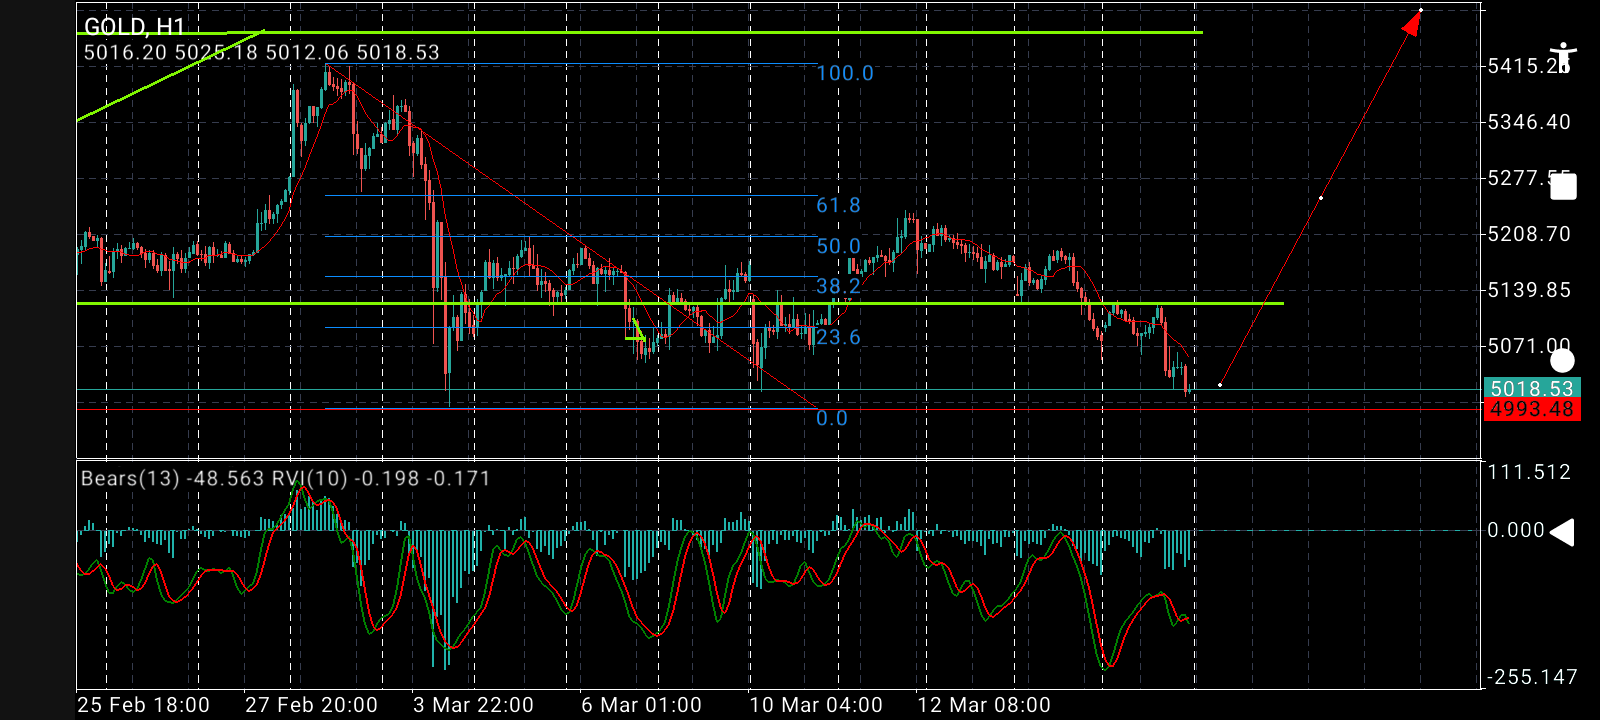The height and width of the screenshot is (720, 1600).
Task: Click the -255.147 indicator scale value
Action: click(1532, 677)
